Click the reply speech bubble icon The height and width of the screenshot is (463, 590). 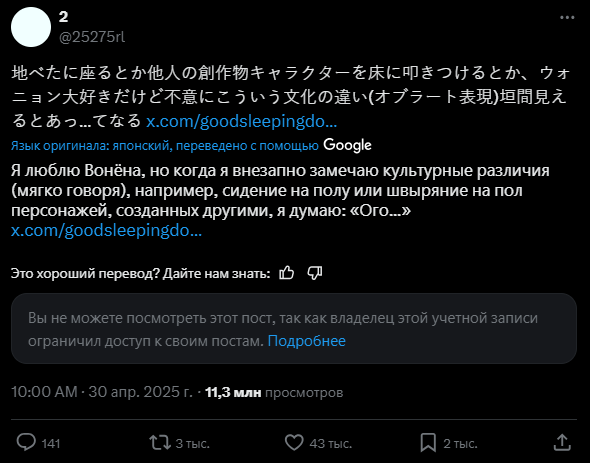(26, 442)
